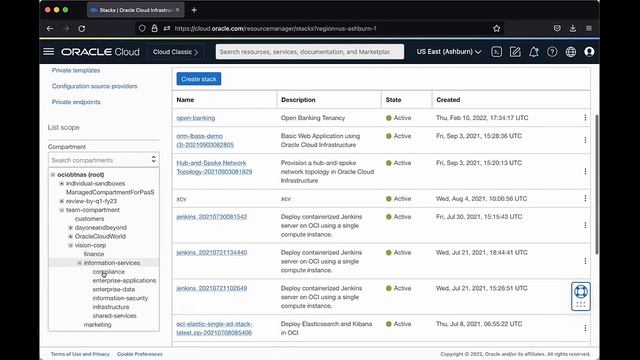Open Terms of Use and Privacy link

pyautogui.click(x=80, y=354)
